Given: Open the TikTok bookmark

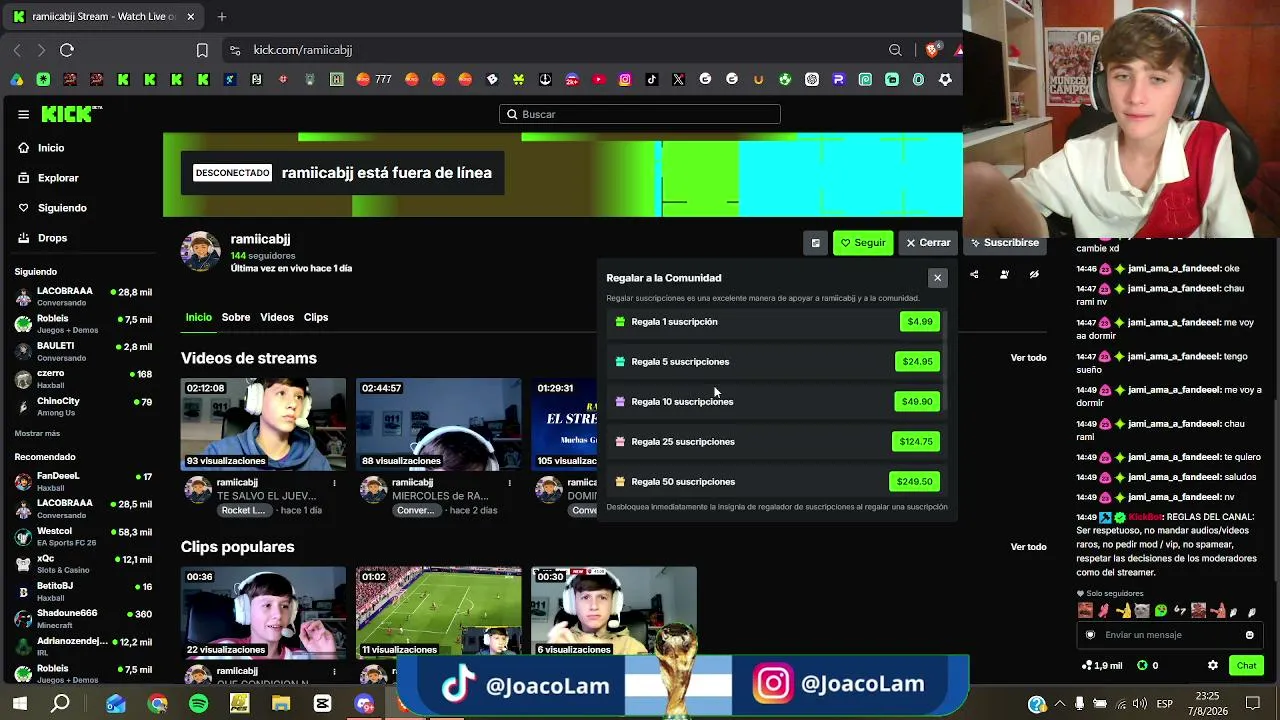Looking at the screenshot, I should pyautogui.click(x=652, y=79).
